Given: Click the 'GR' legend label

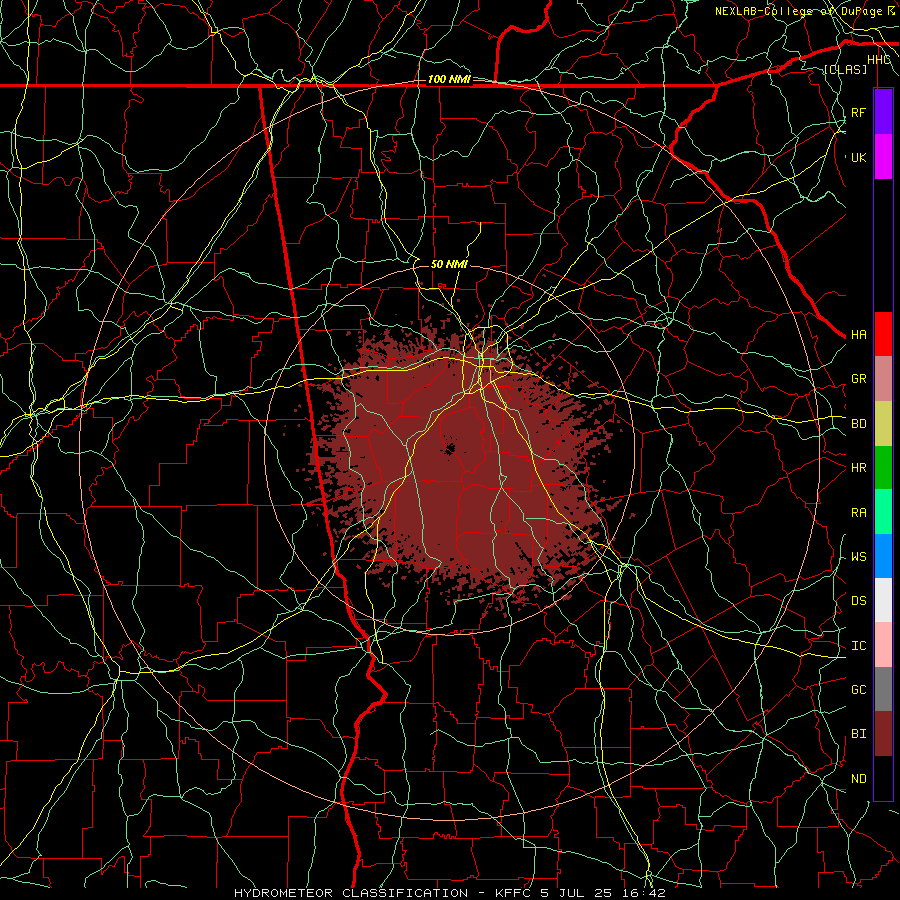Looking at the screenshot, I should 858,378.
